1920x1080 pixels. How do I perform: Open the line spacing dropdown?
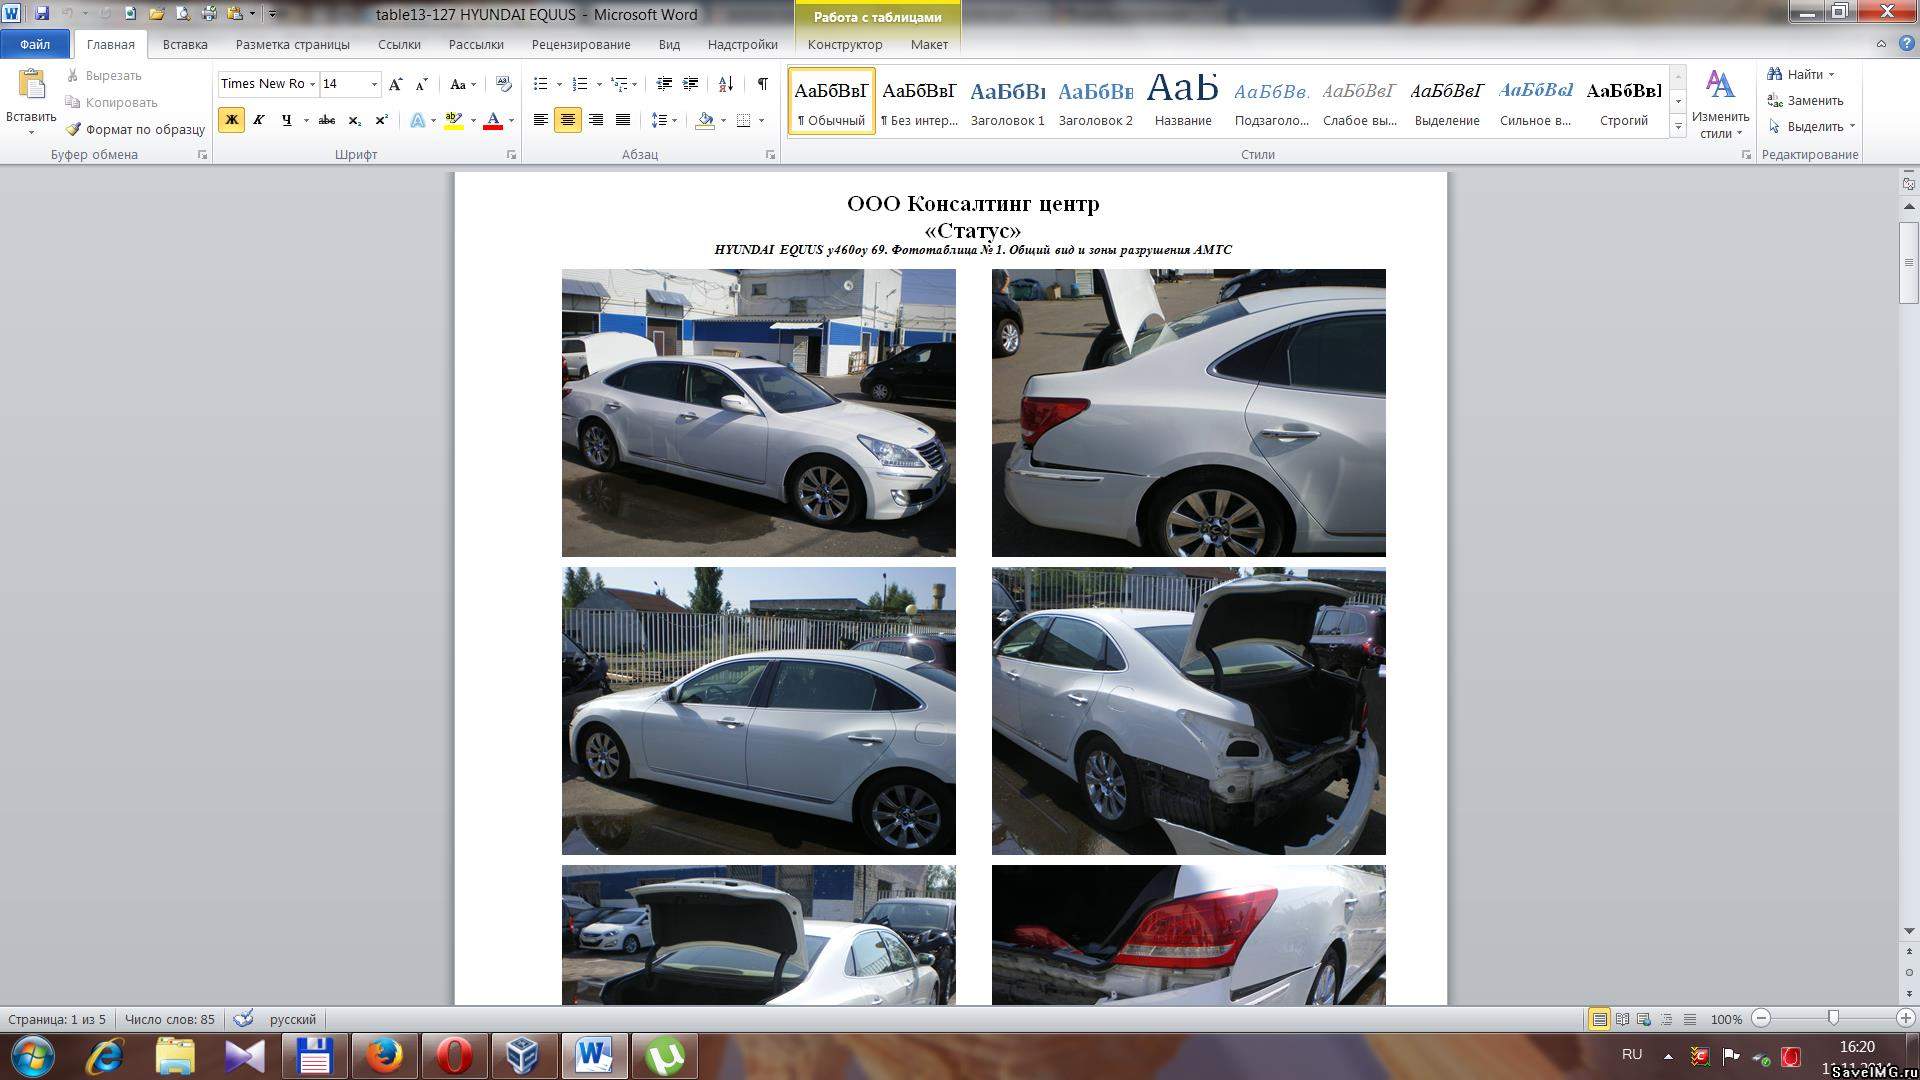coord(664,120)
